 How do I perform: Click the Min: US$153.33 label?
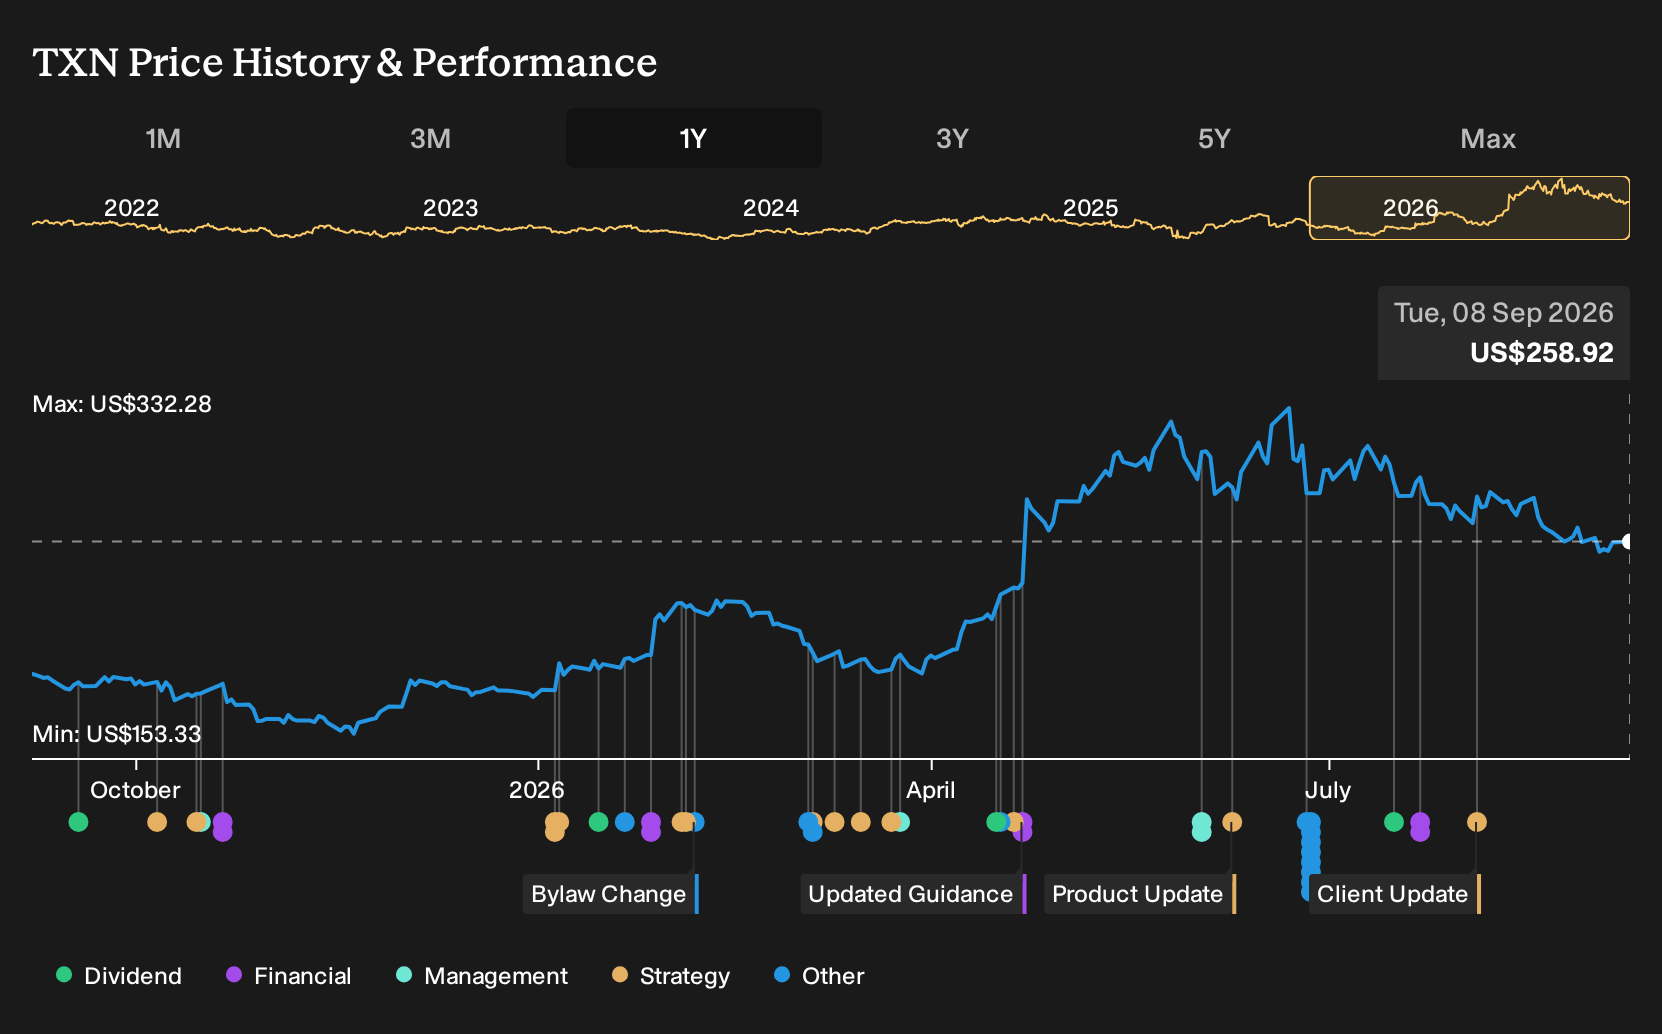(x=117, y=734)
